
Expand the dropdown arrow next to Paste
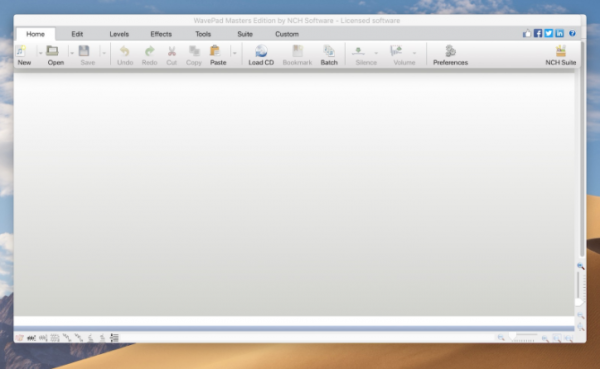click(x=235, y=53)
